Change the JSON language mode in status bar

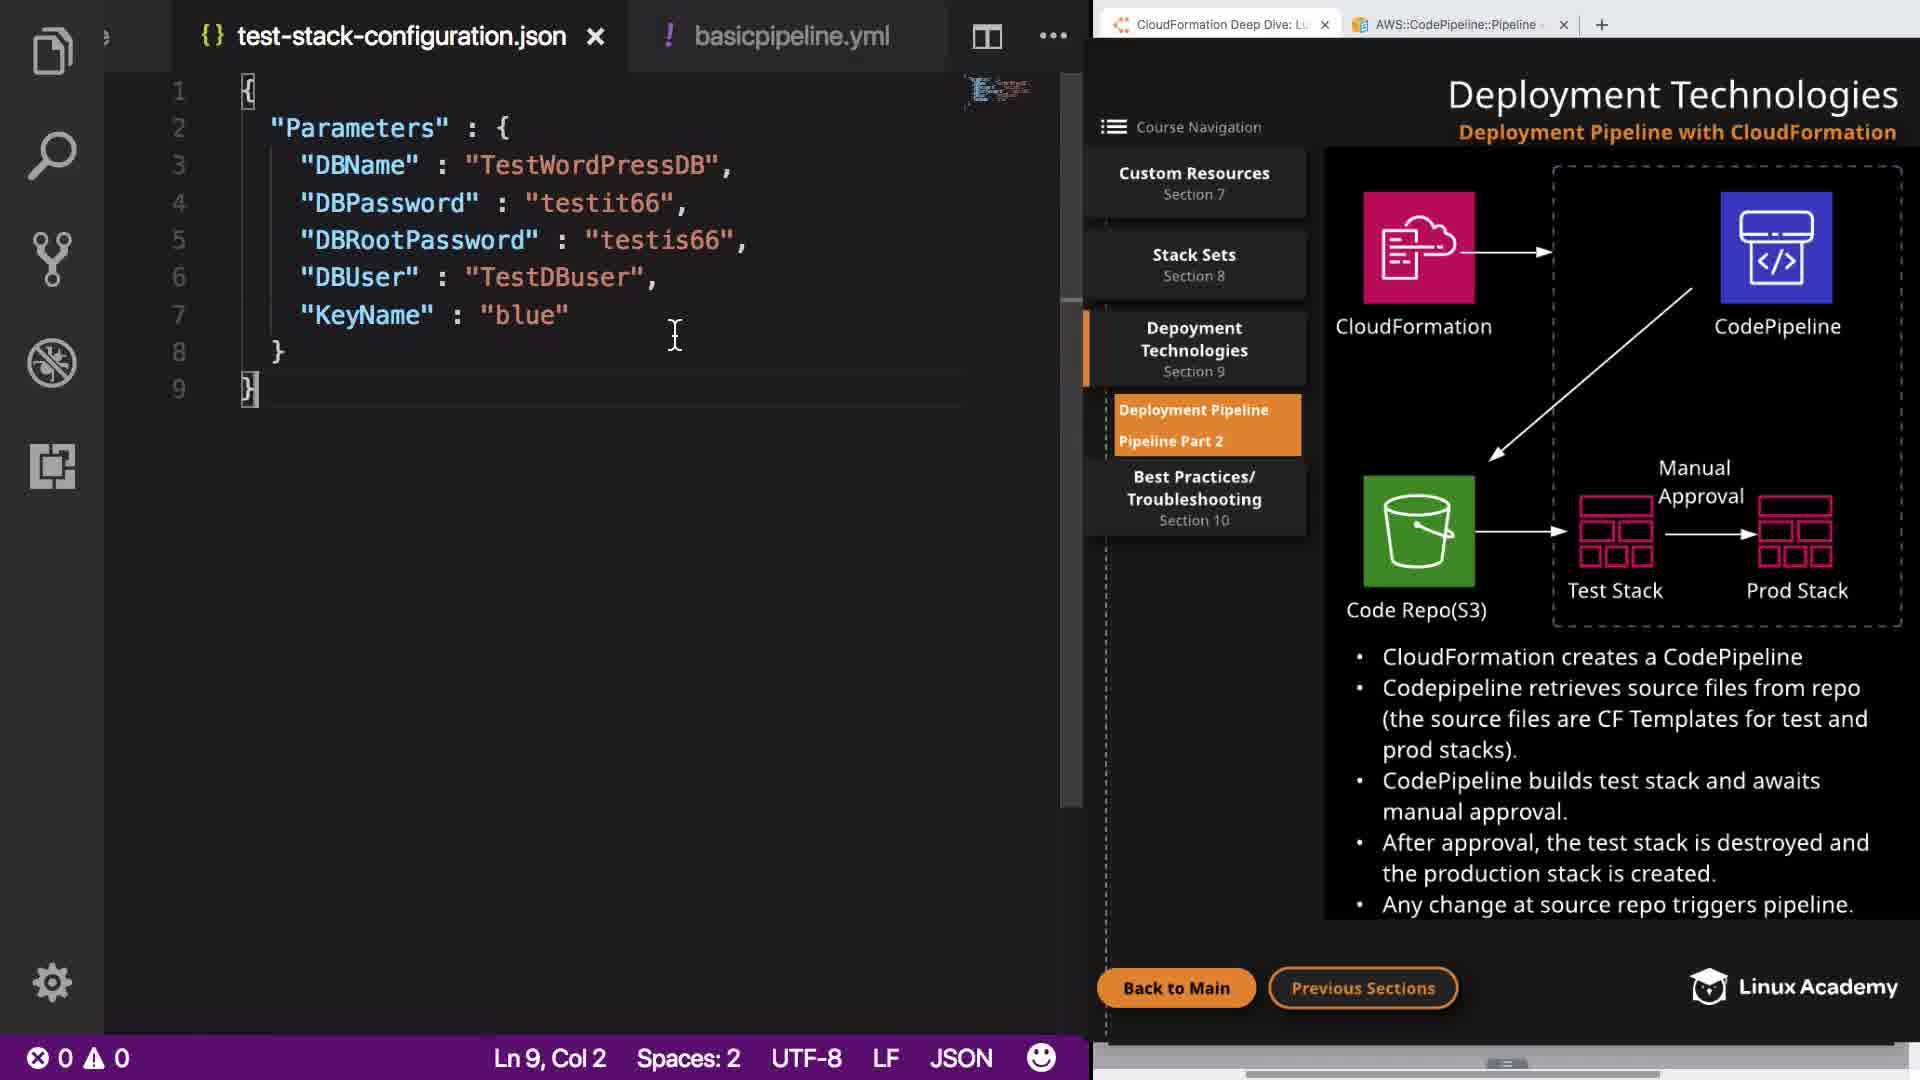(960, 1058)
